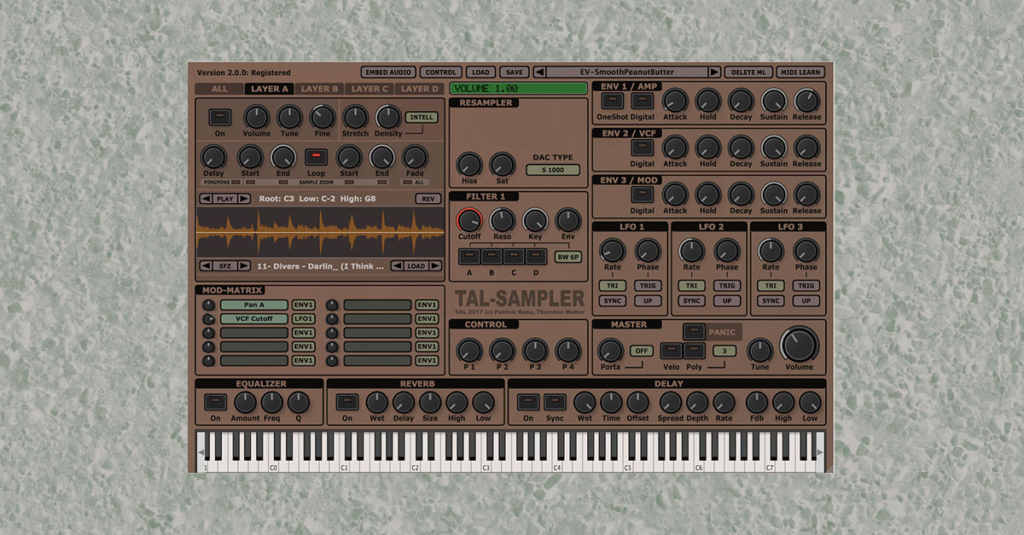Click the SAVE preset button
1024x535 pixels.
(x=515, y=73)
